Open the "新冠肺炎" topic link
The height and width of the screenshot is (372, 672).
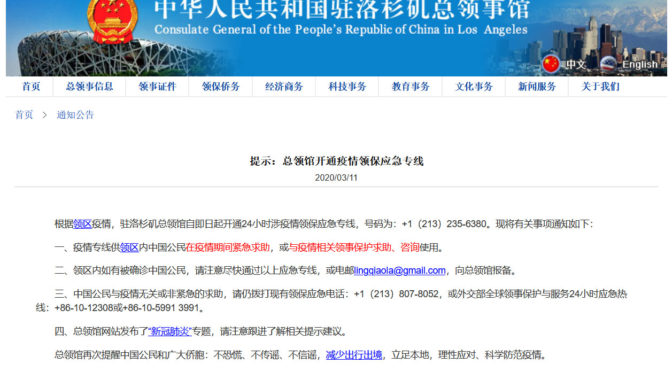click(170, 331)
